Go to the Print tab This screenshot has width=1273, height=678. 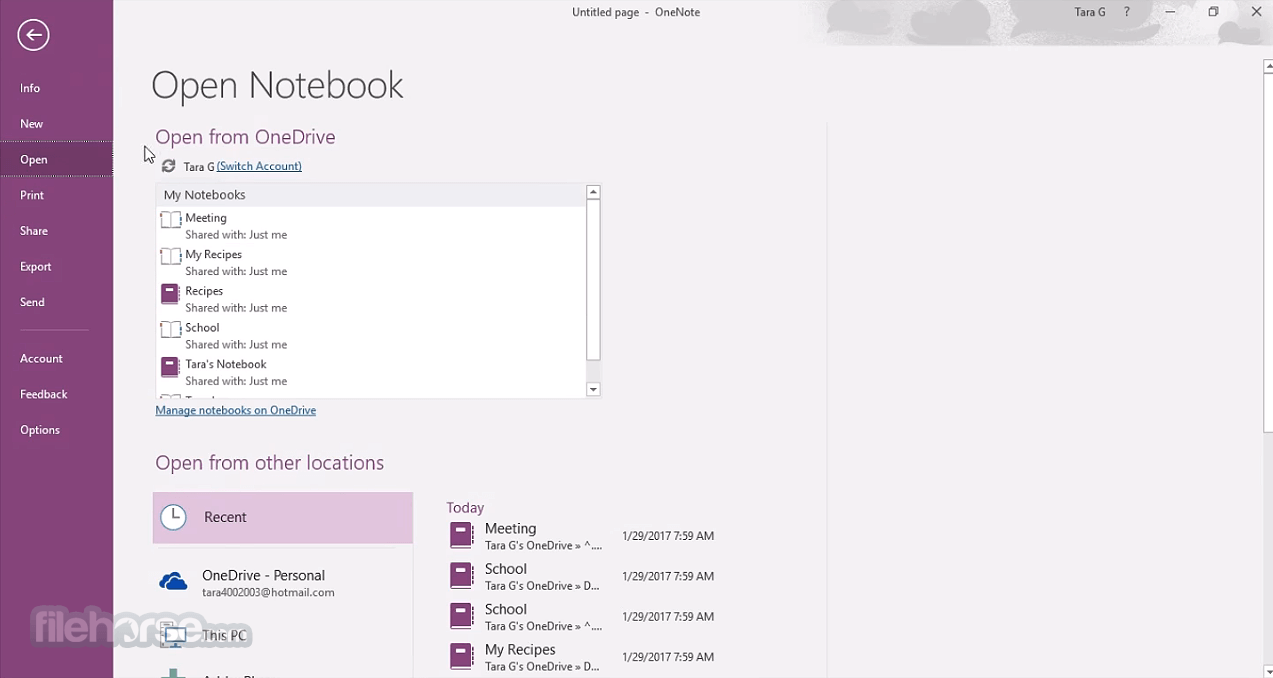tap(56, 195)
